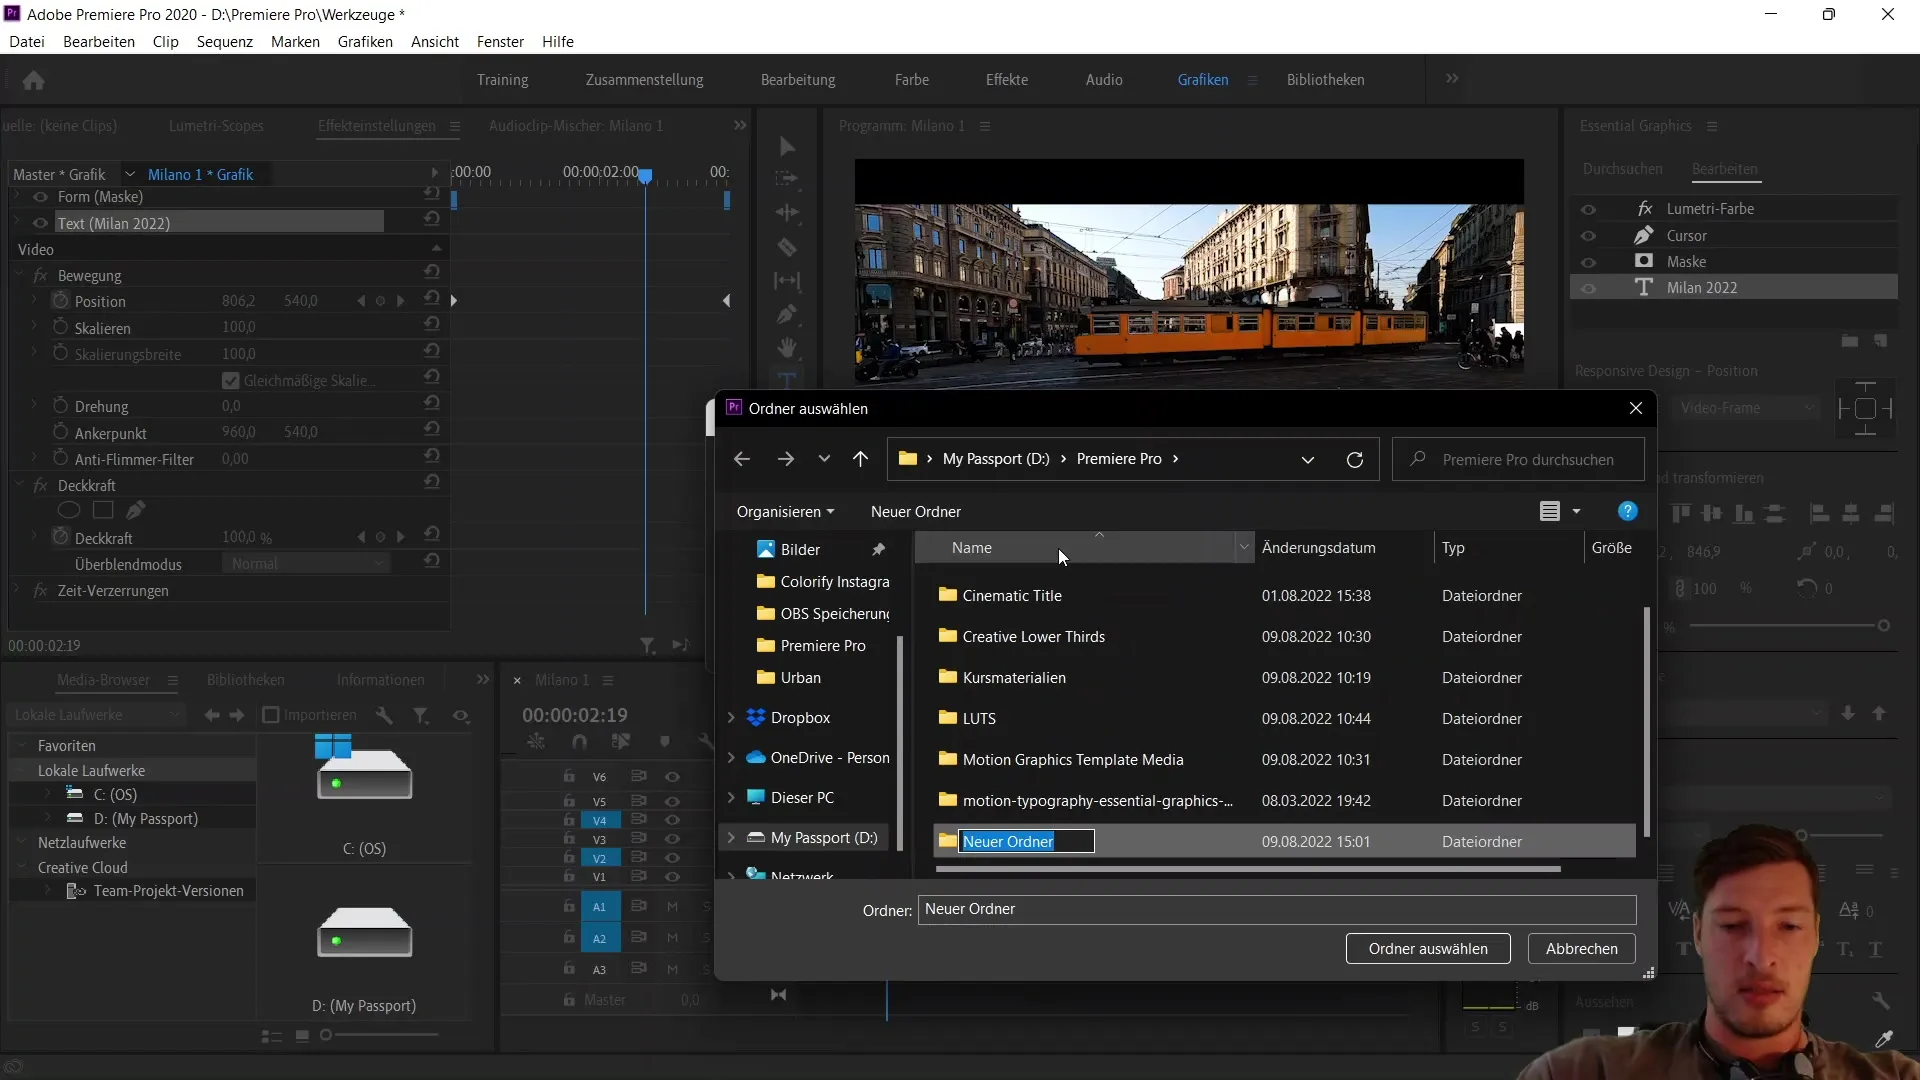Enable Gleichmäßige Skalie checkbox
This screenshot has height=1080, width=1920.
229,380
